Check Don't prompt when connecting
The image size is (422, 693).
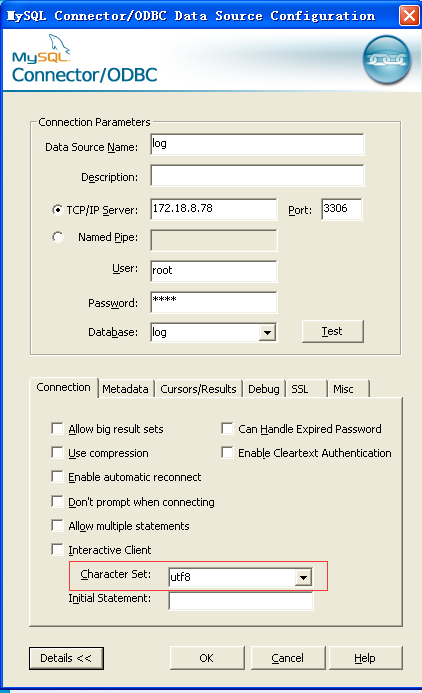[57, 502]
